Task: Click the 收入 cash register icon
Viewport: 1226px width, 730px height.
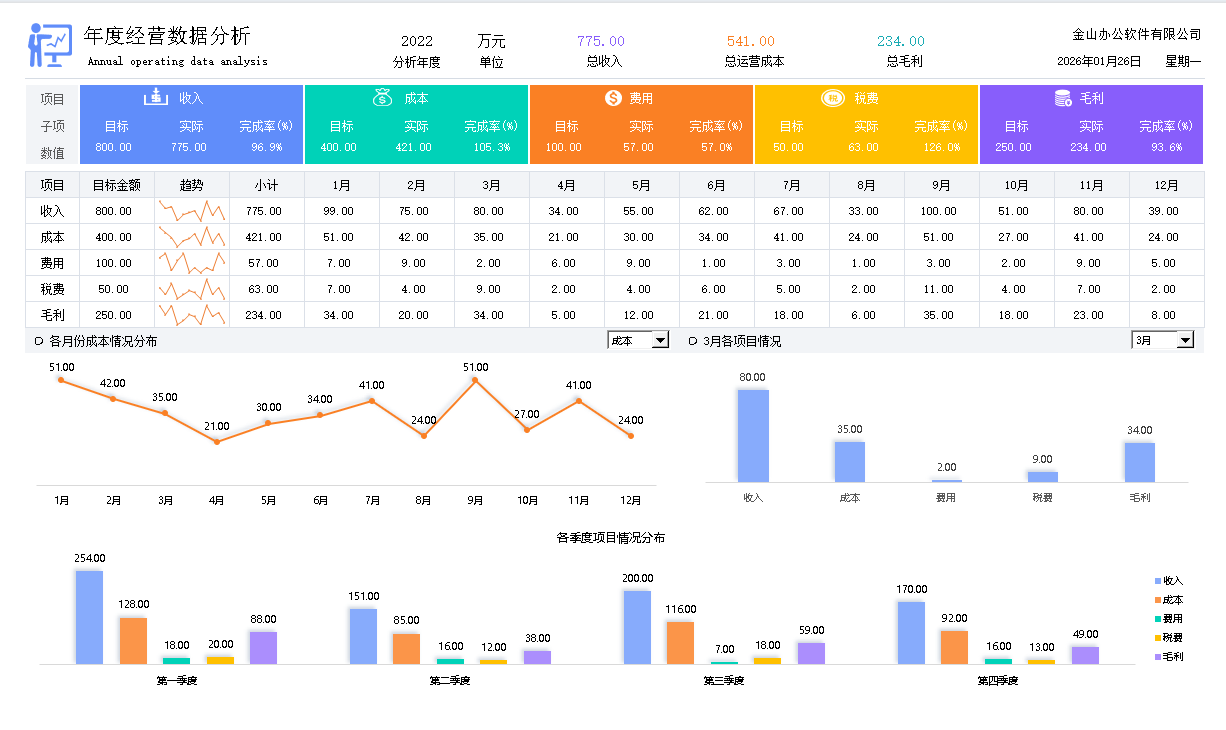Action: (x=155, y=97)
